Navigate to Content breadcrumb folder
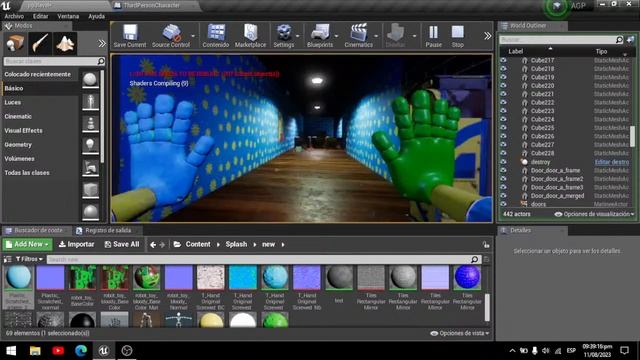 198,244
